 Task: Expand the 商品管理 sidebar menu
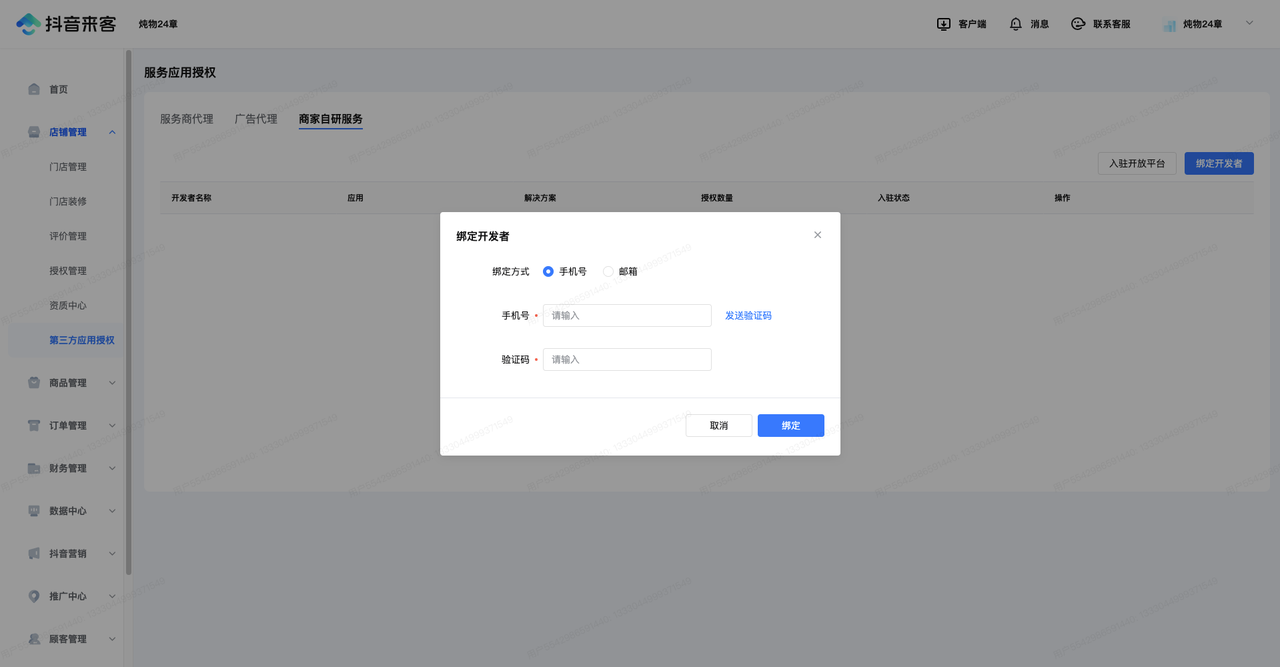tap(112, 383)
